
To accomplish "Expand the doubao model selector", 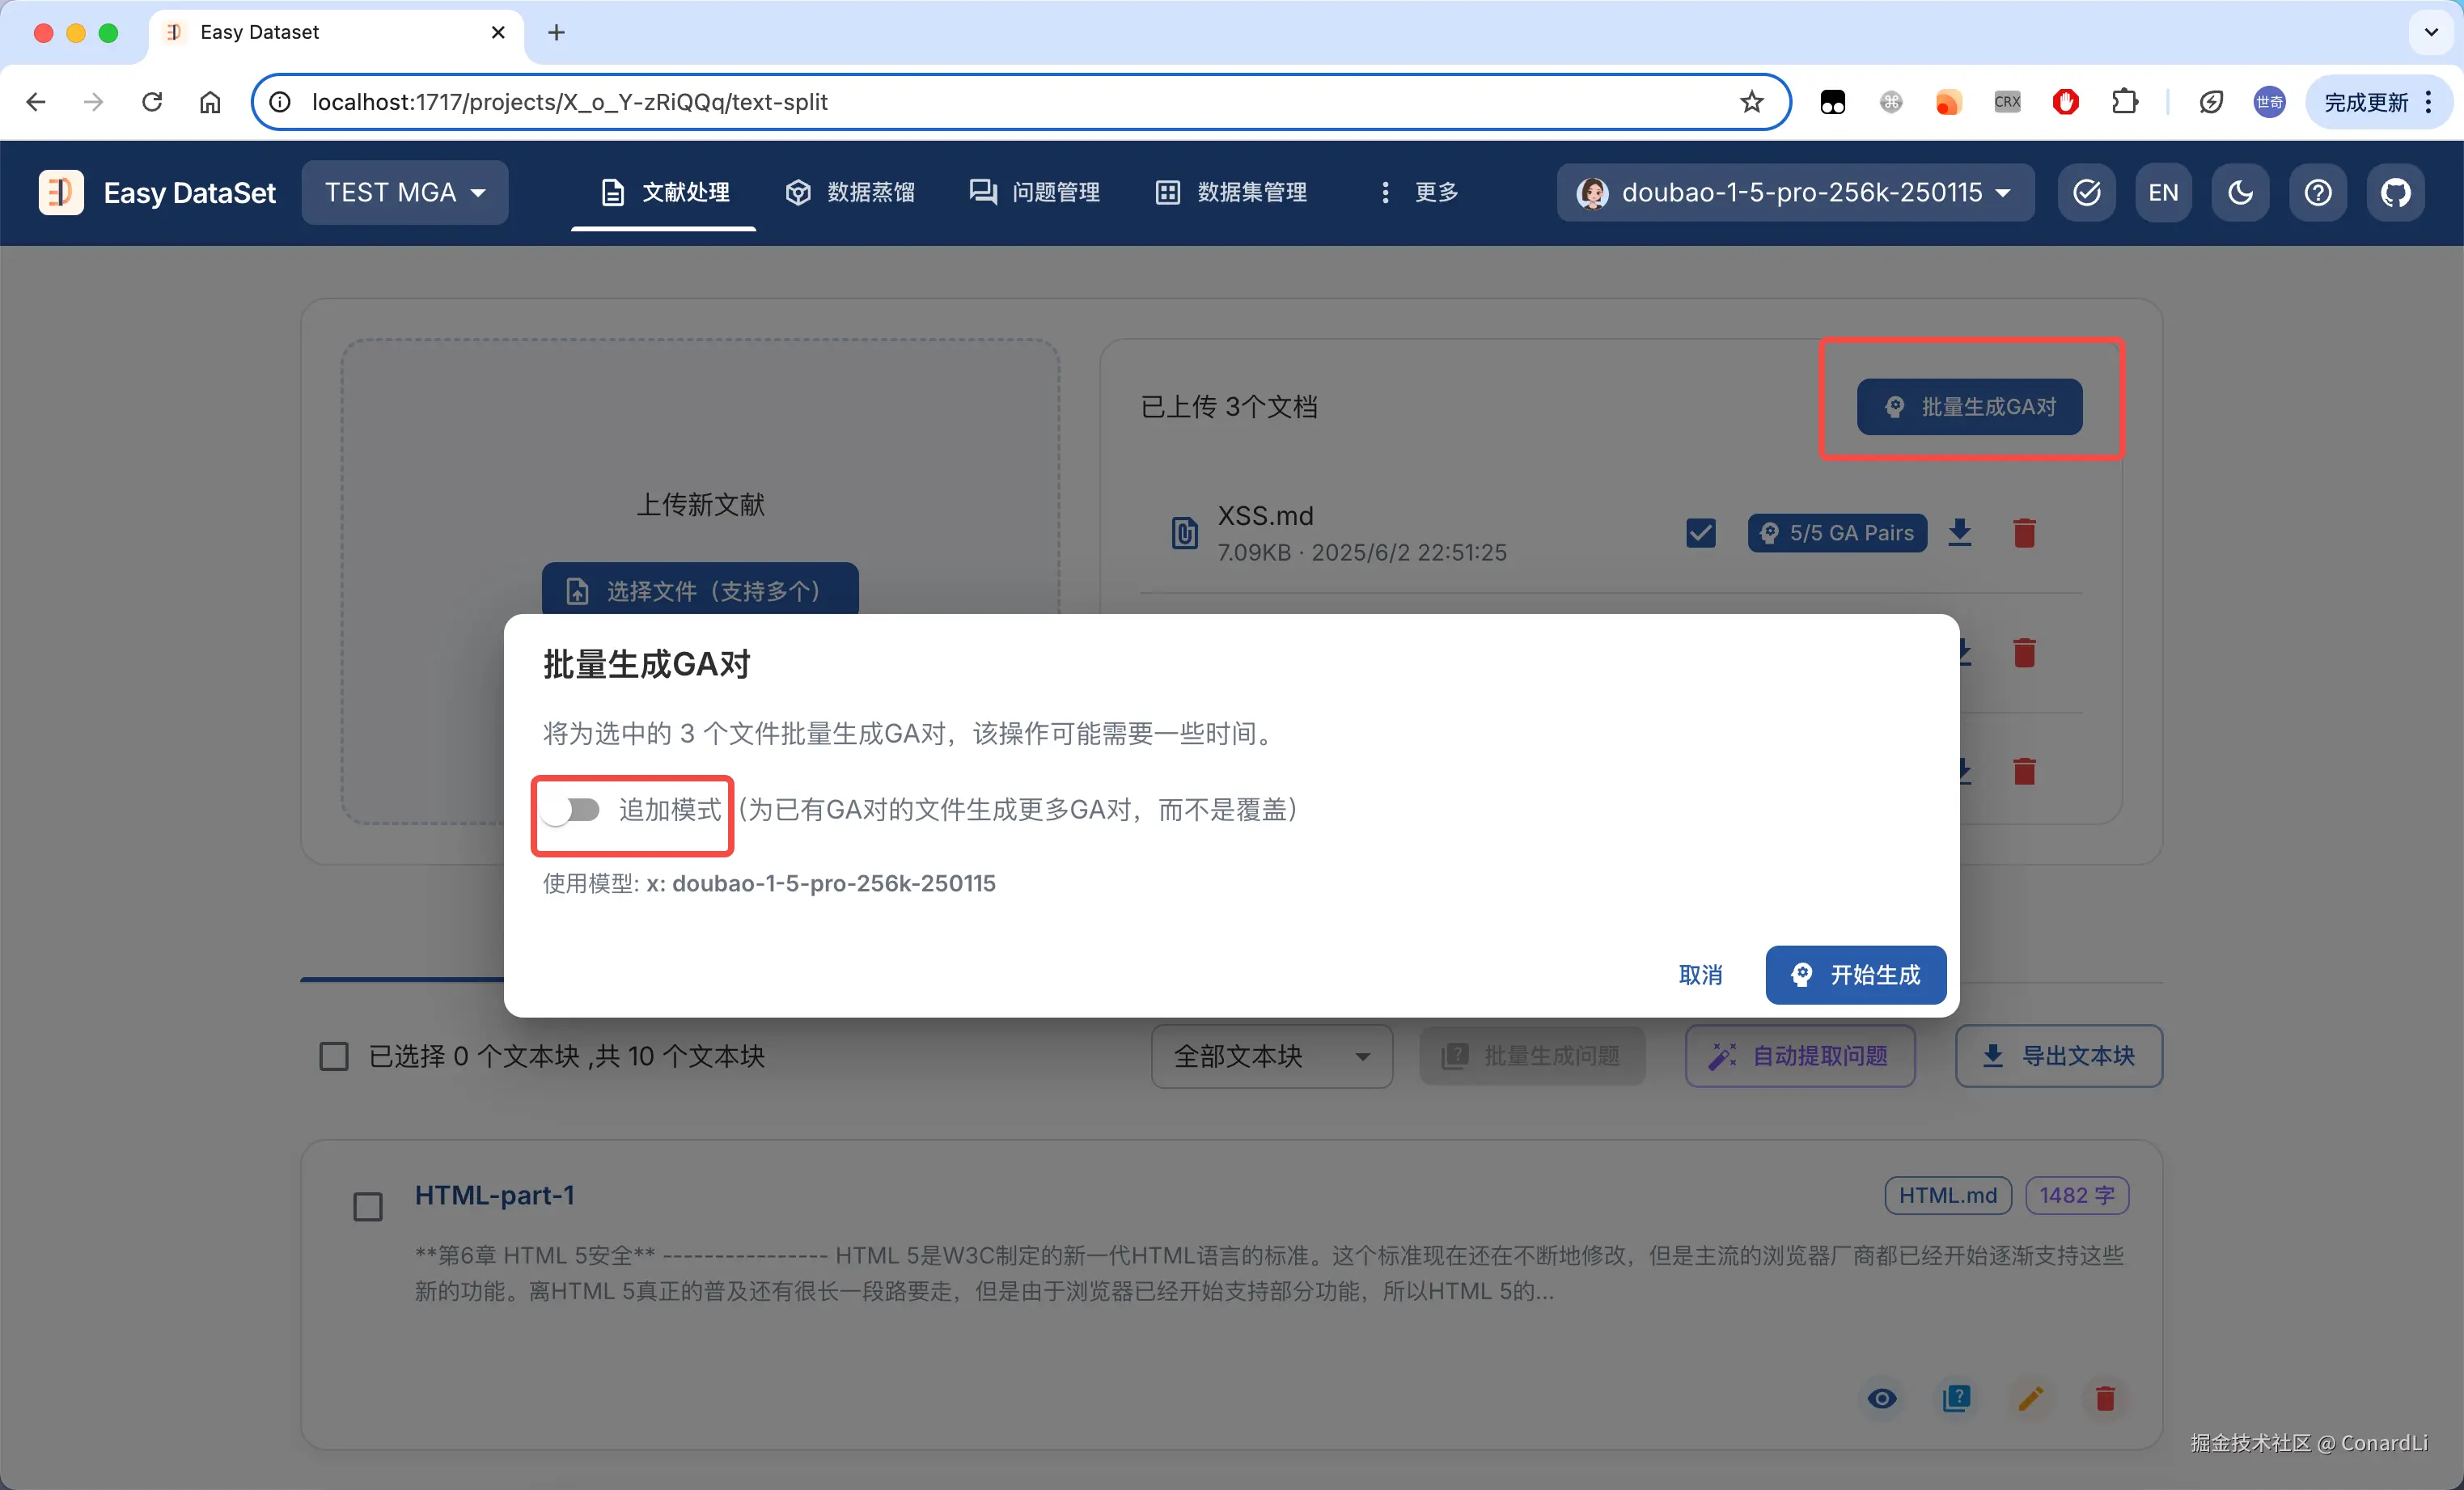I will (1795, 192).
